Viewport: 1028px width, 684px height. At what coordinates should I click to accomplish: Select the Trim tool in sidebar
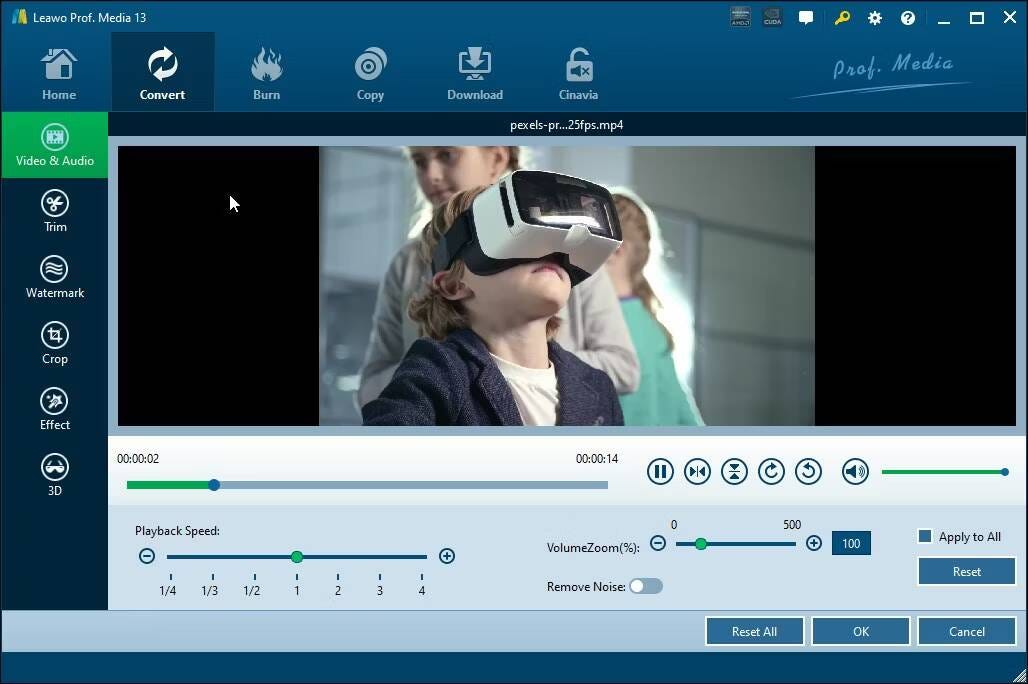(x=55, y=209)
